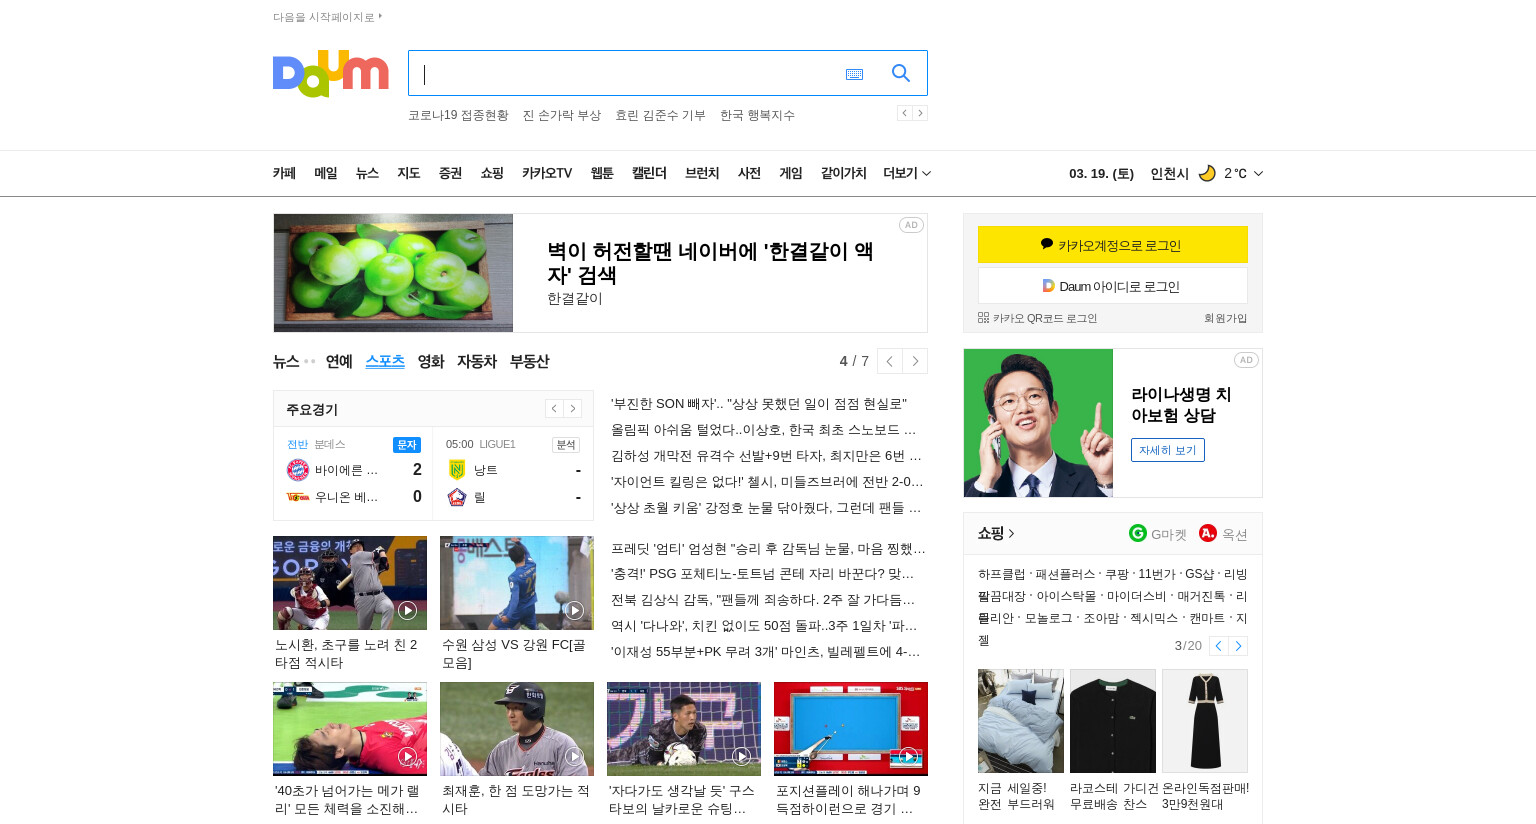Go to previous news page arrow

tap(890, 361)
